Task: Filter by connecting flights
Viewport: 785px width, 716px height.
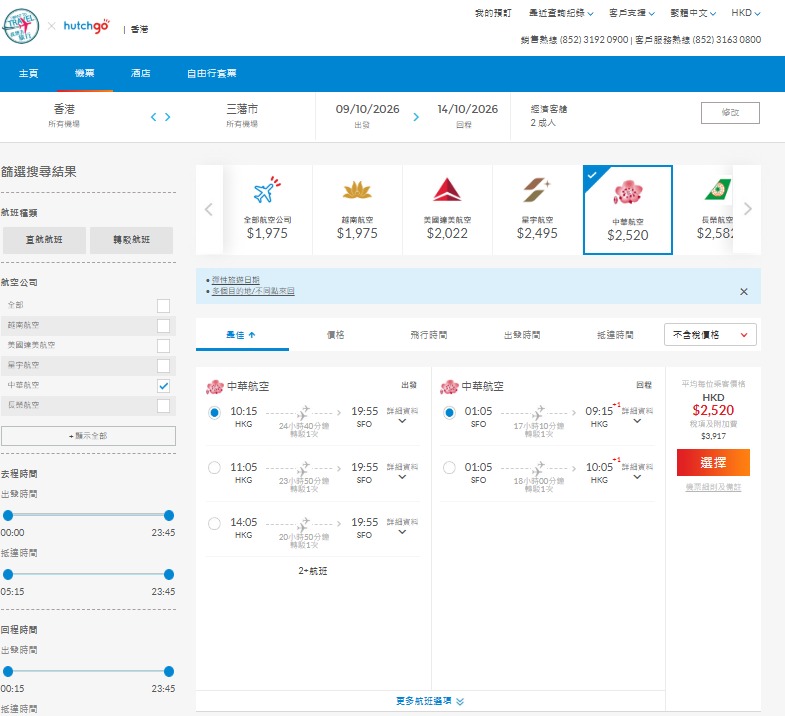Action: [x=132, y=240]
